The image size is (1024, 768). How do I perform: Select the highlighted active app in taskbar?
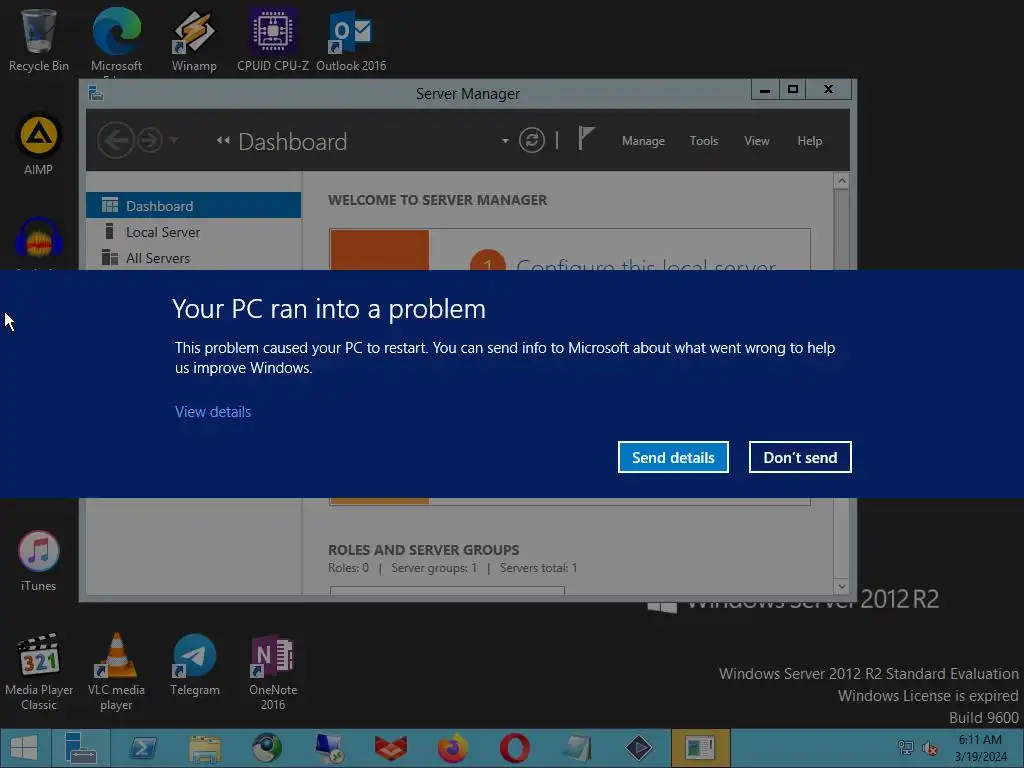pyautogui.click(x=700, y=748)
